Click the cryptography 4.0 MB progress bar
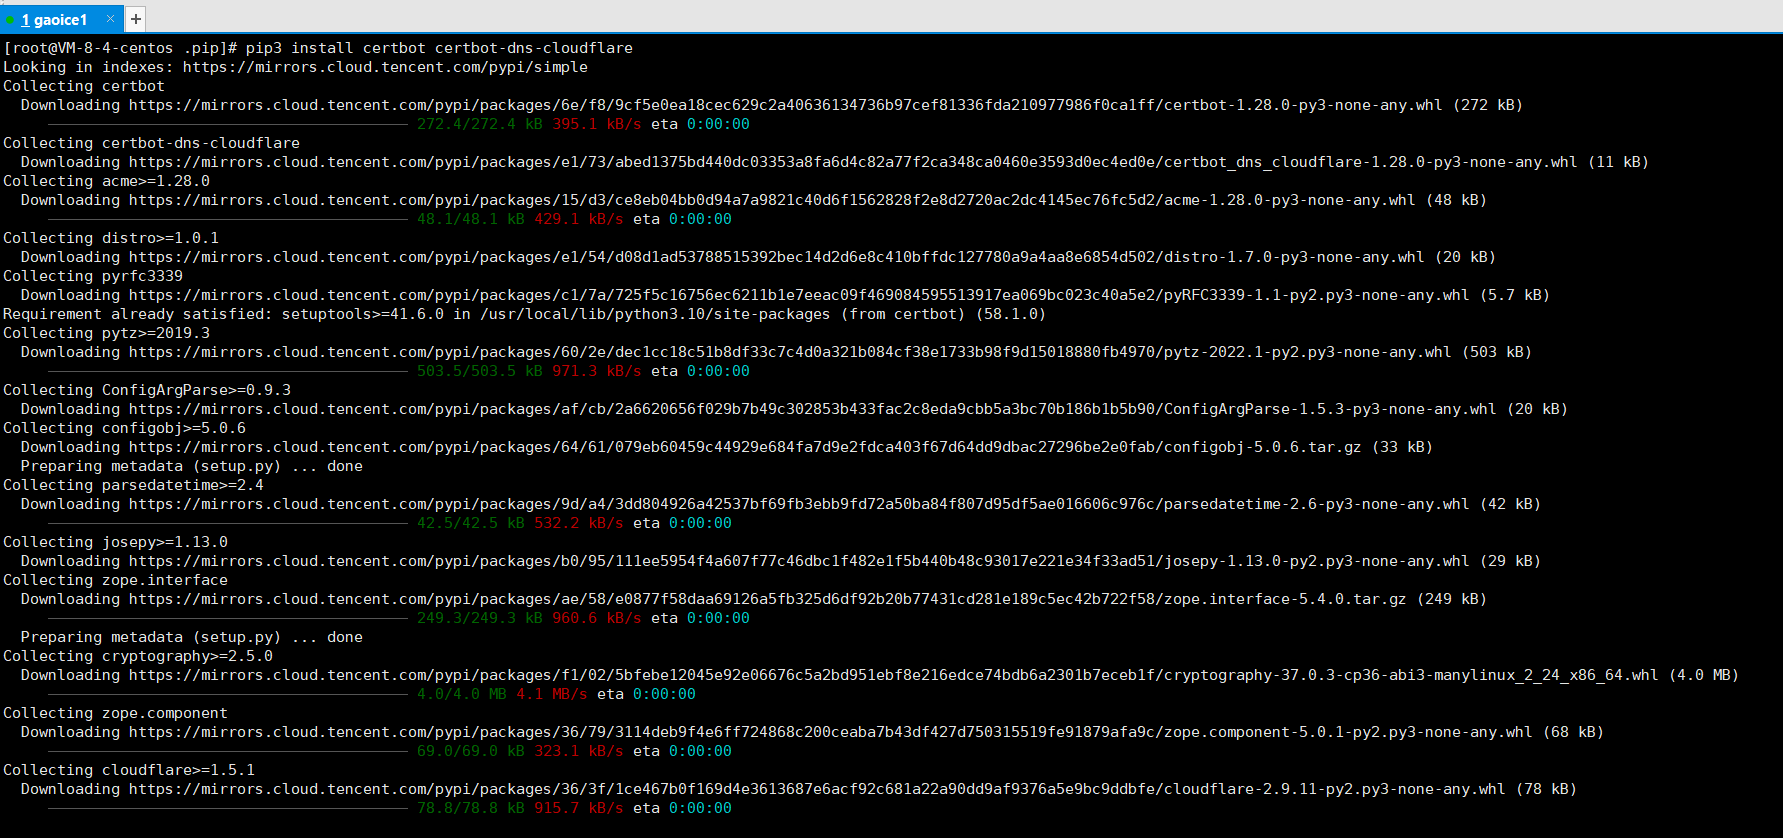The image size is (1783, 838). click(x=213, y=695)
